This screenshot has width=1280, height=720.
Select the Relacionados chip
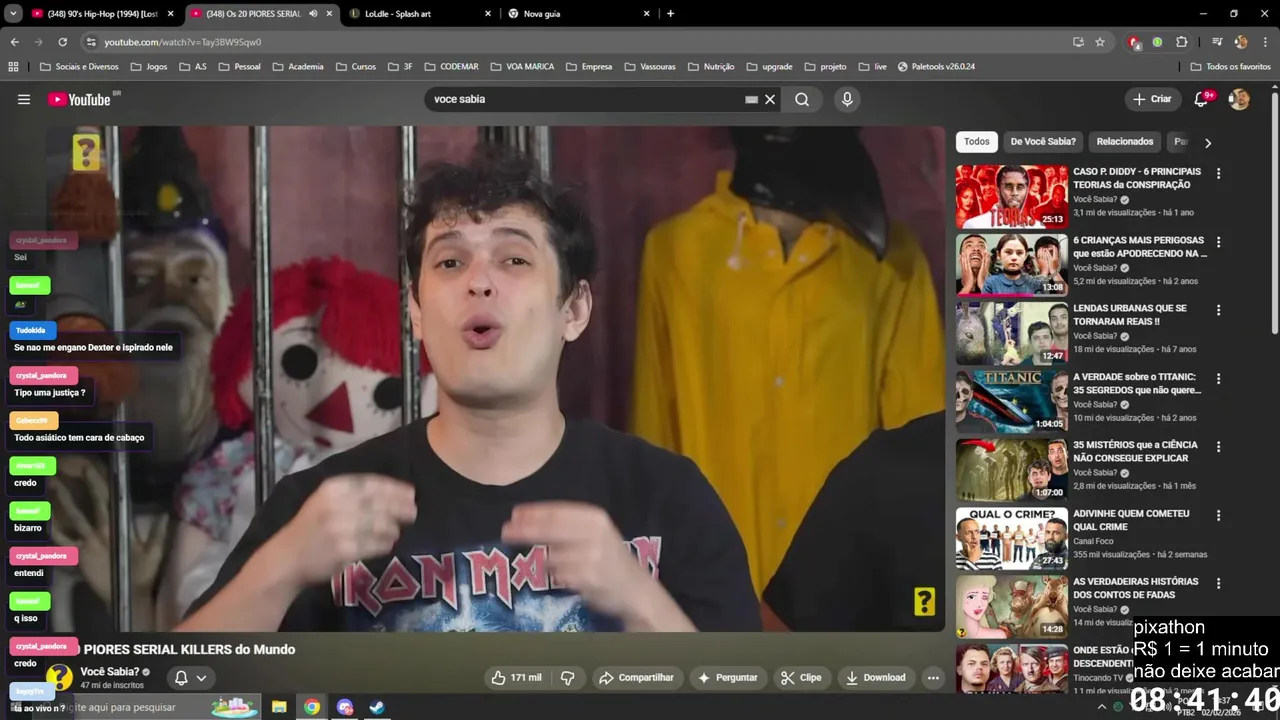click(x=1125, y=142)
